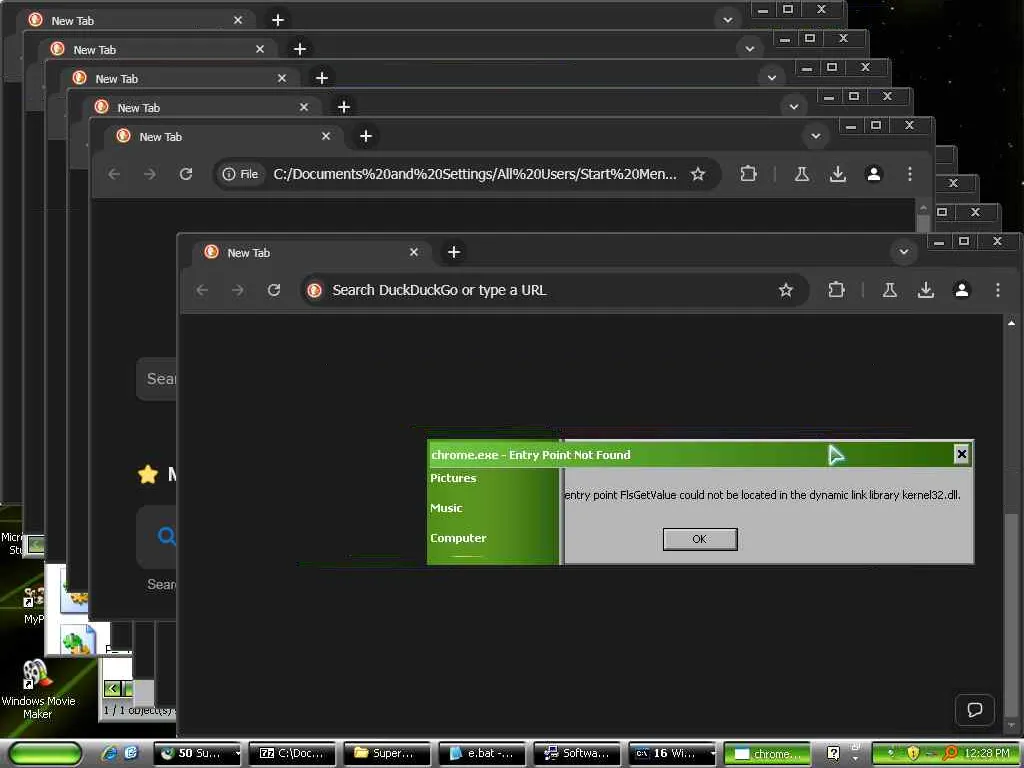The image size is (1024, 768).
Task: Select New Tab tab in rearmost window
Action: pyautogui.click(x=135, y=20)
